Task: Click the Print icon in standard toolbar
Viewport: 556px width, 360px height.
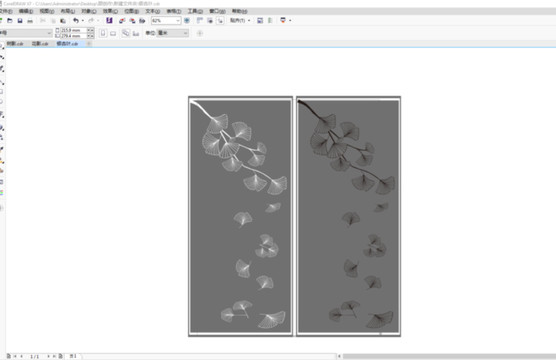Action: pyautogui.click(x=30, y=21)
